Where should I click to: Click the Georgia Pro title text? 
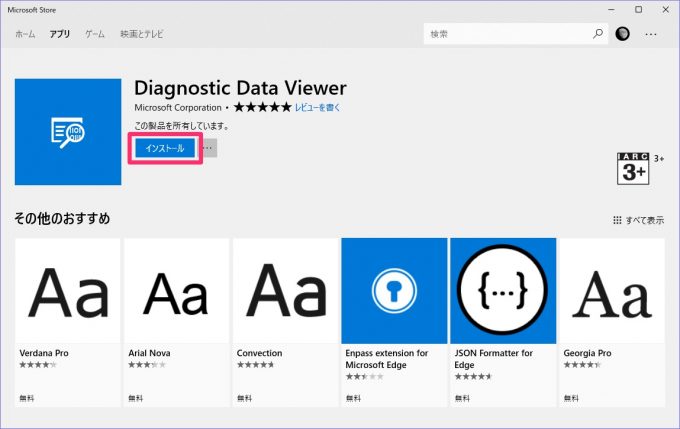[587, 353]
